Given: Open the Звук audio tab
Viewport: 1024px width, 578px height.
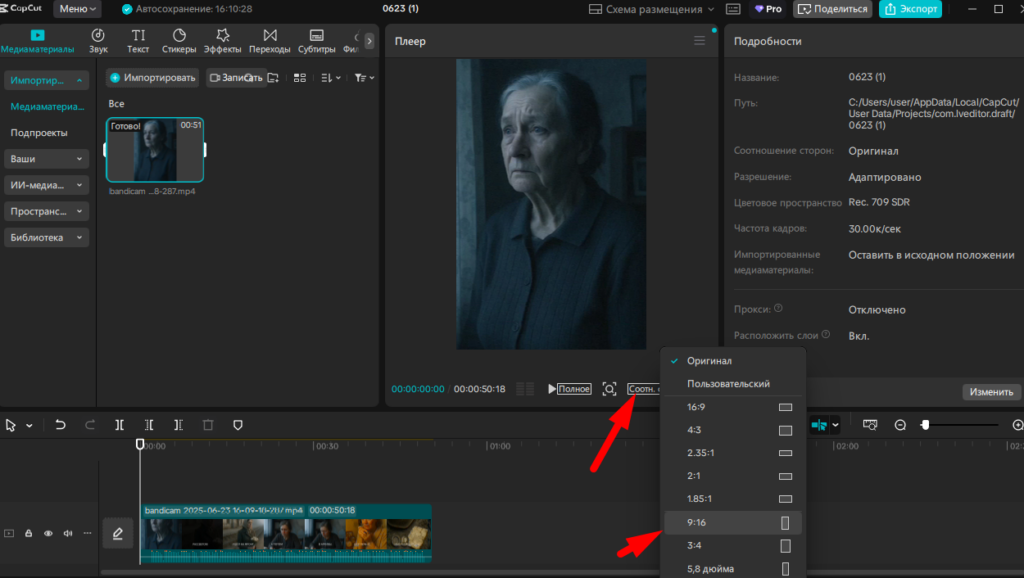Looking at the screenshot, I should click(98, 40).
